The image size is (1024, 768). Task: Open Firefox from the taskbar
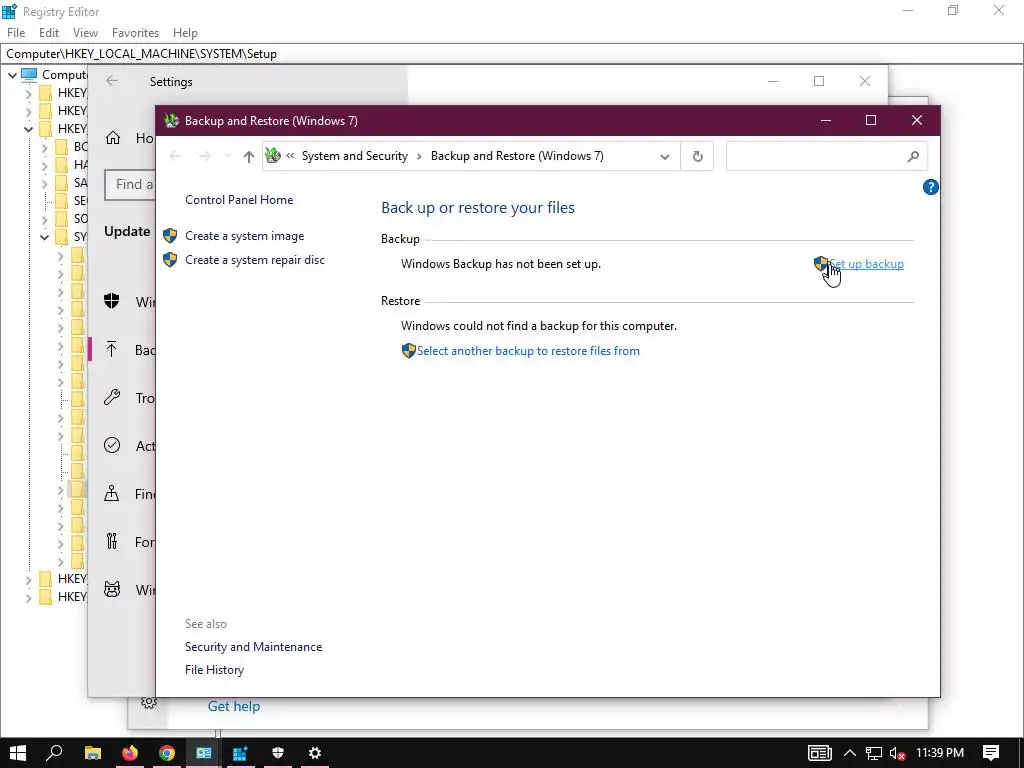130,753
